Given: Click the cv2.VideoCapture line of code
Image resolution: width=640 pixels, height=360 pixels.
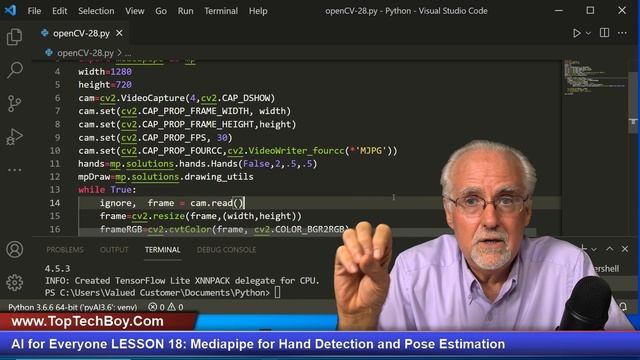Looking at the screenshot, I should [177, 98].
